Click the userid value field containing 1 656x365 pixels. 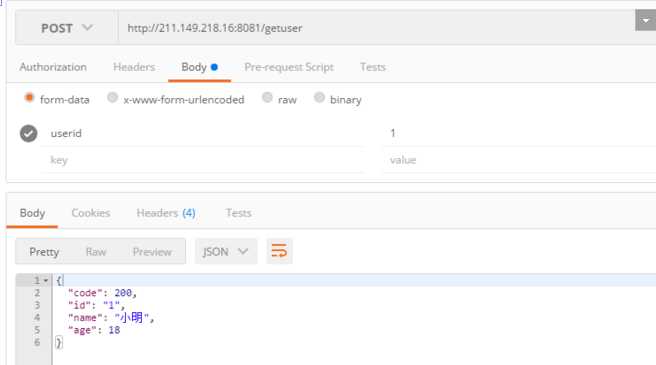point(520,134)
